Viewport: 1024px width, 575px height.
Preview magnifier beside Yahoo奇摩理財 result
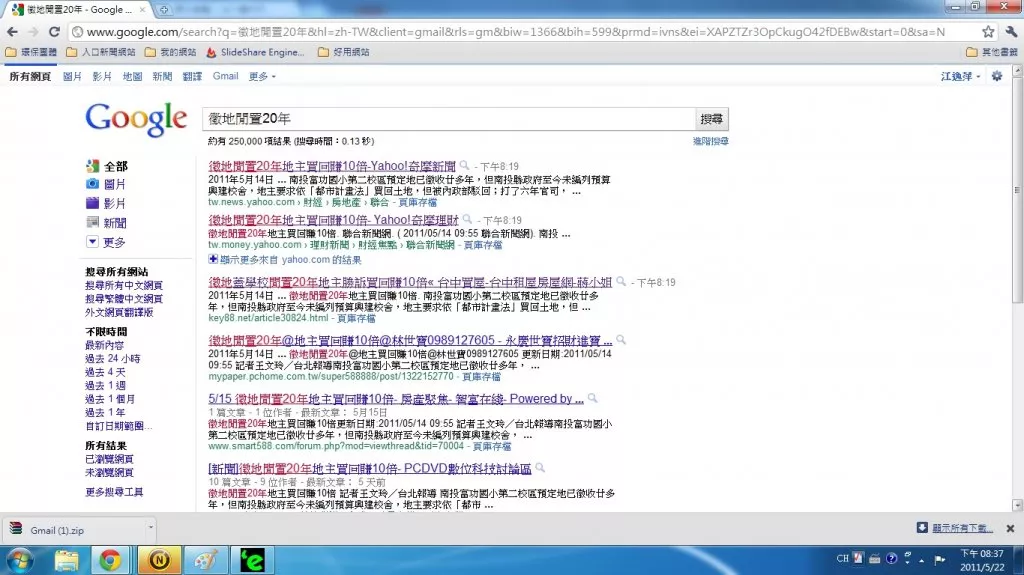click(467, 220)
